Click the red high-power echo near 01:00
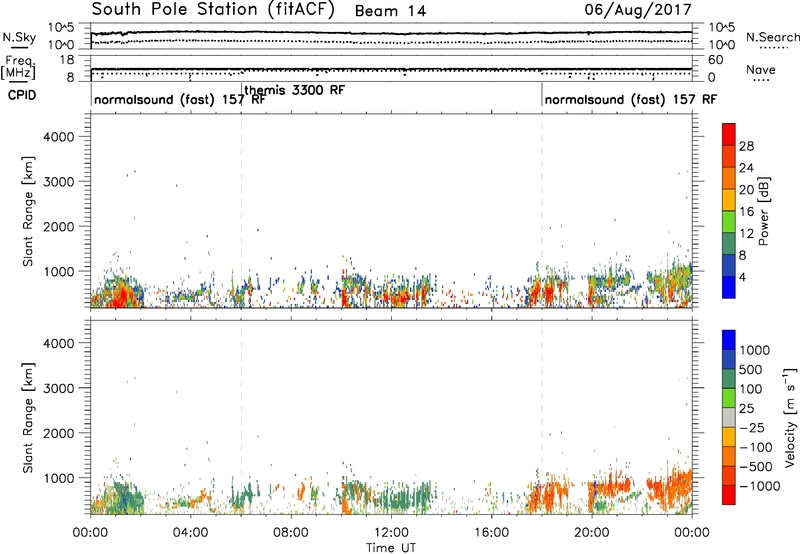This screenshot has height=554, width=800. click(x=120, y=296)
